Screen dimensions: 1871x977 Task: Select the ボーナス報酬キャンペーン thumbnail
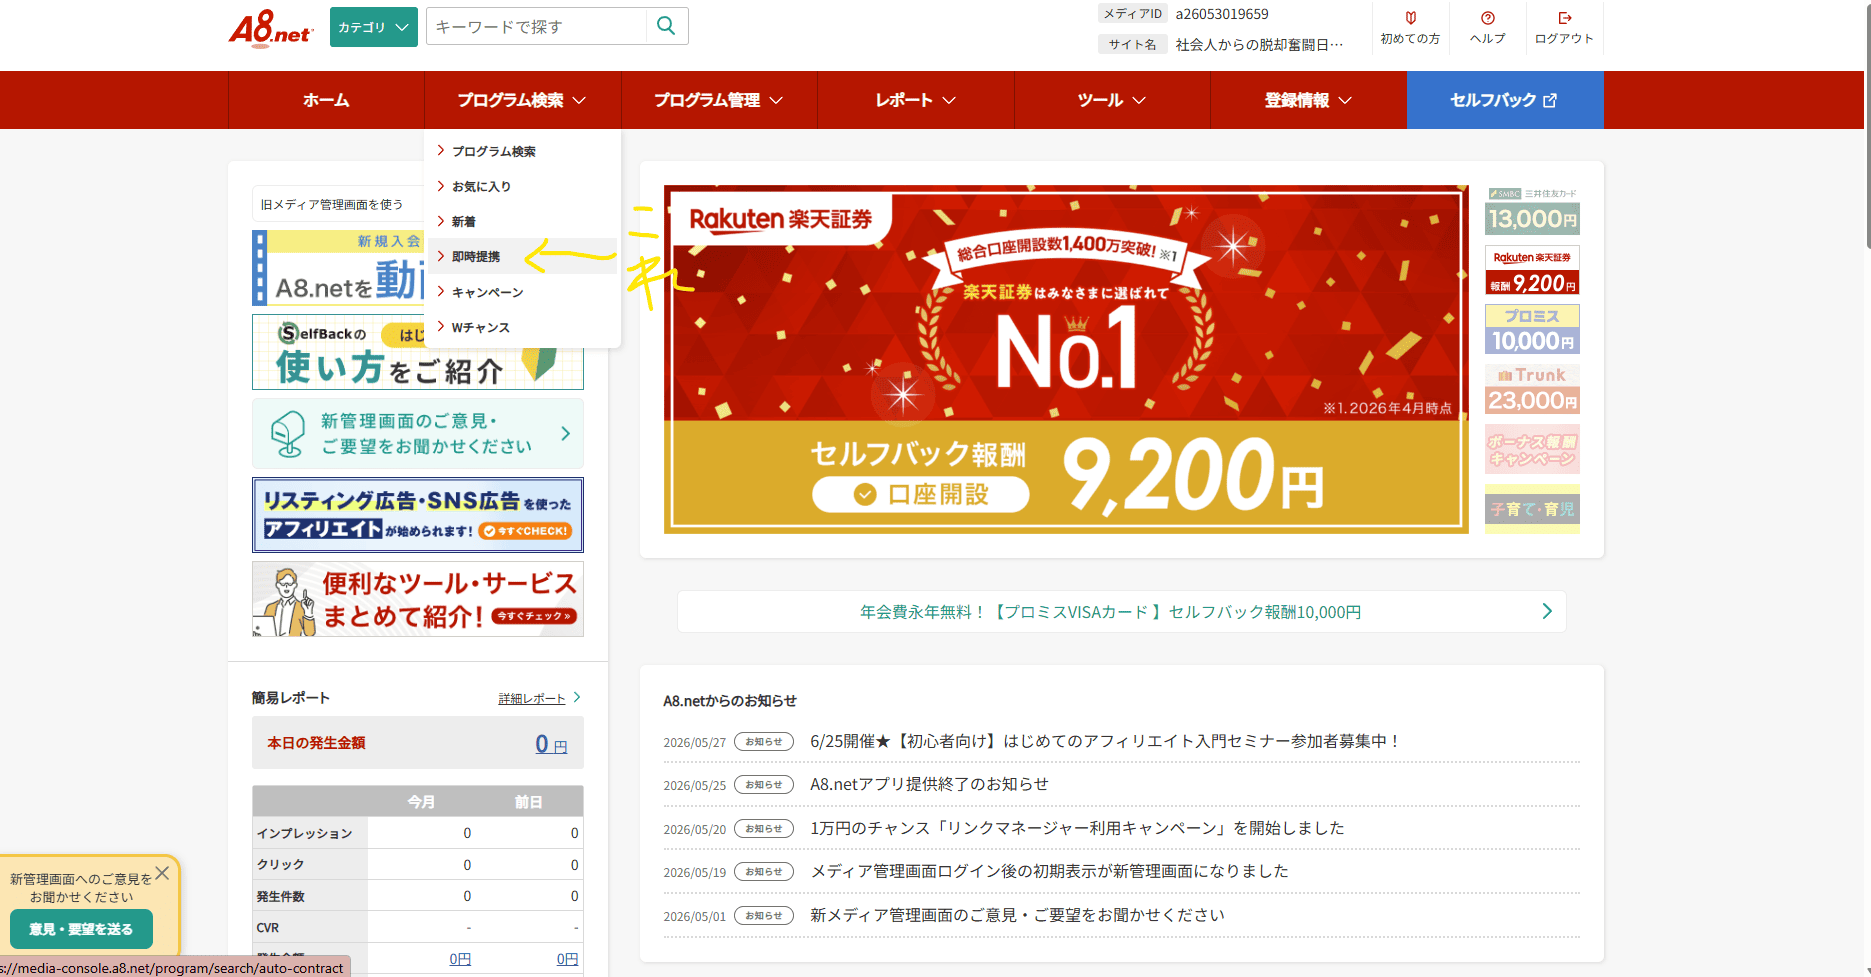(x=1532, y=449)
